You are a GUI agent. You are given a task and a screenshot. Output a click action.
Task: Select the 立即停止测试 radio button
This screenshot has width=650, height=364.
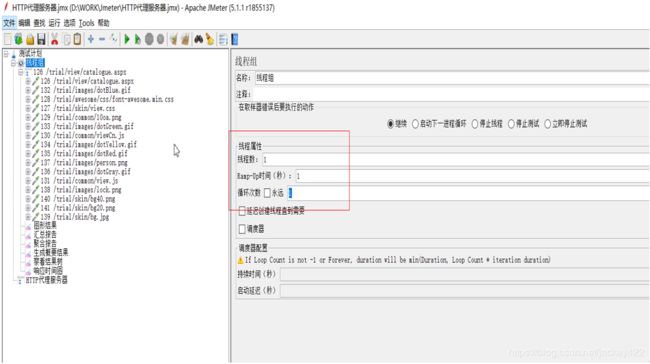click(x=548, y=124)
